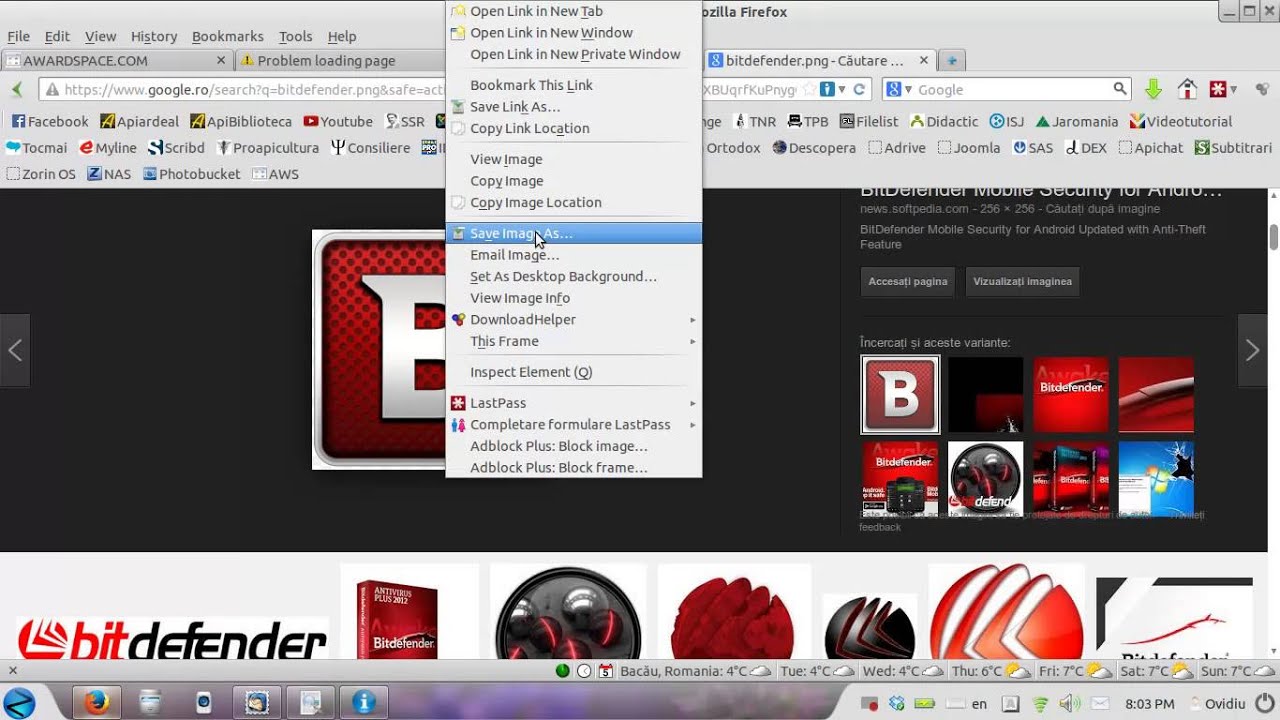Open search engine selector dropdown
Screen dimensions: 1280x720
pyautogui.click(x=898, y=89)
